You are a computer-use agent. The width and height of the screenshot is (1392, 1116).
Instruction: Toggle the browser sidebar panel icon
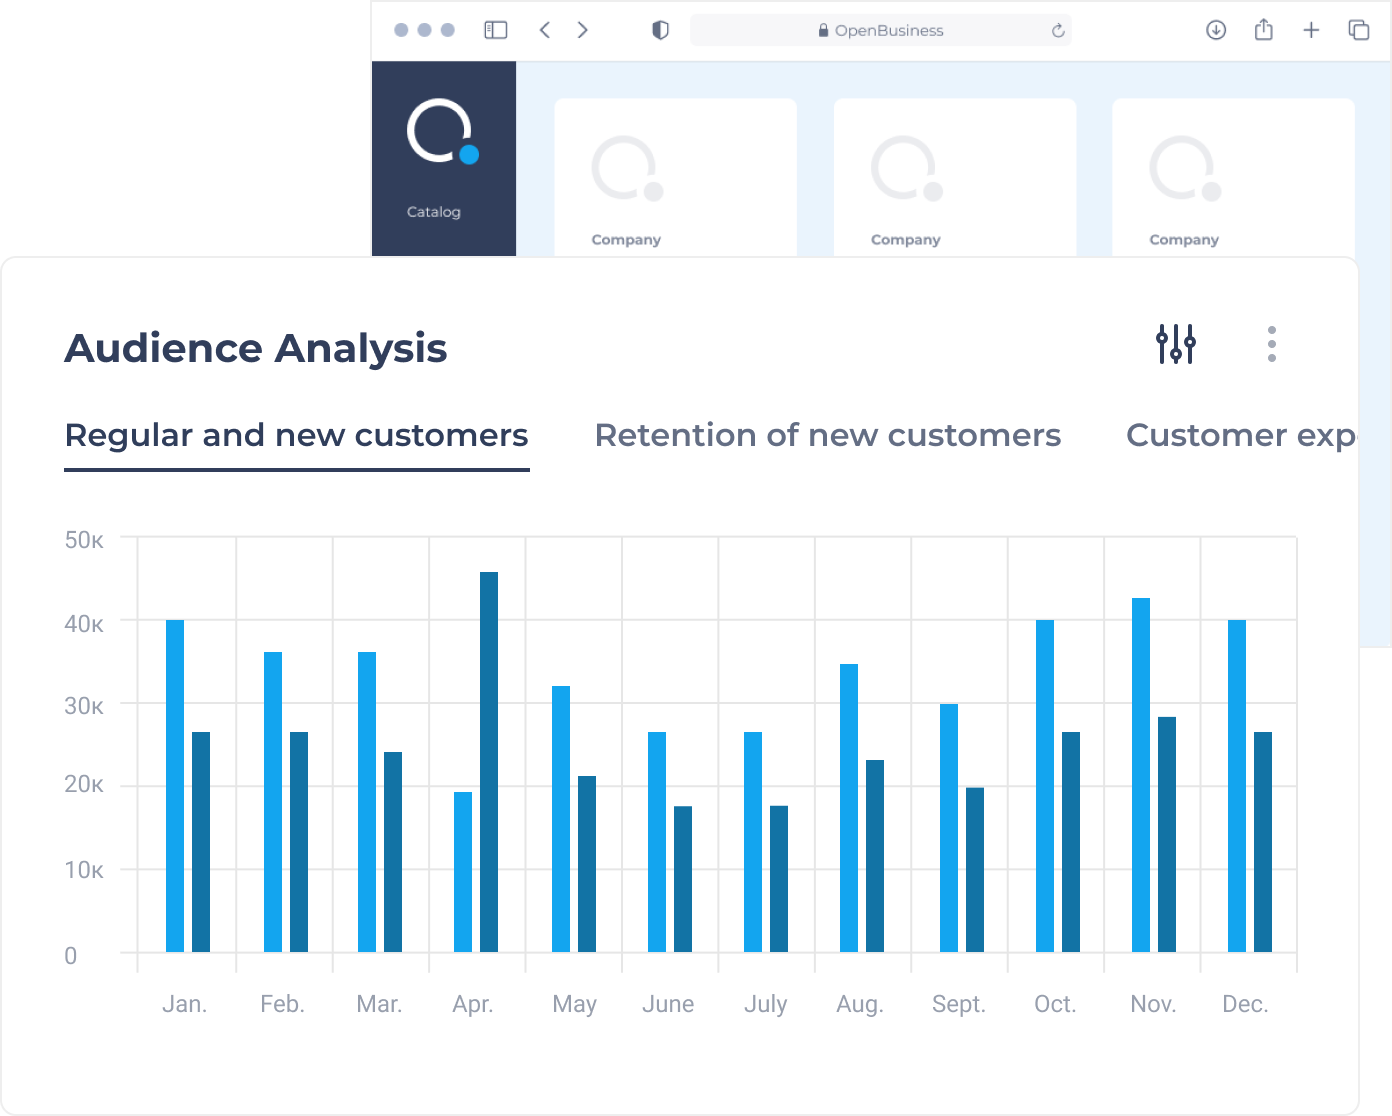[496, 30]
